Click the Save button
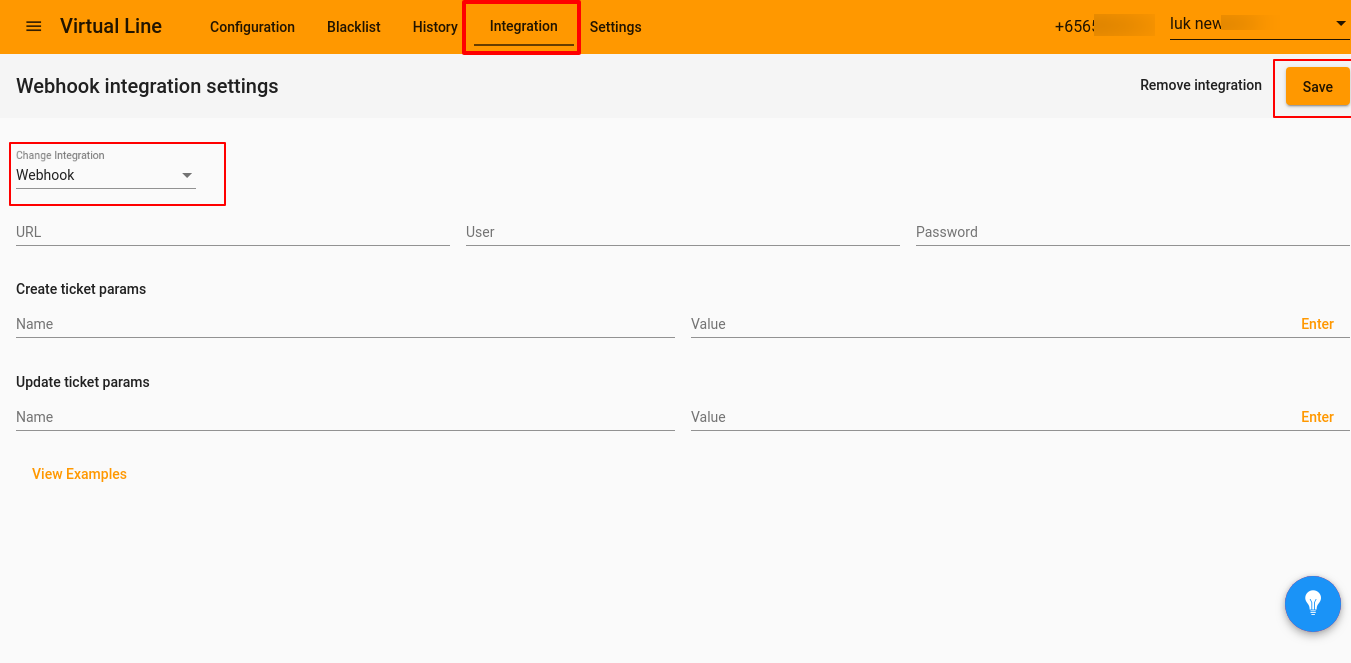 pyautogui.click(x=1317, y=87)
